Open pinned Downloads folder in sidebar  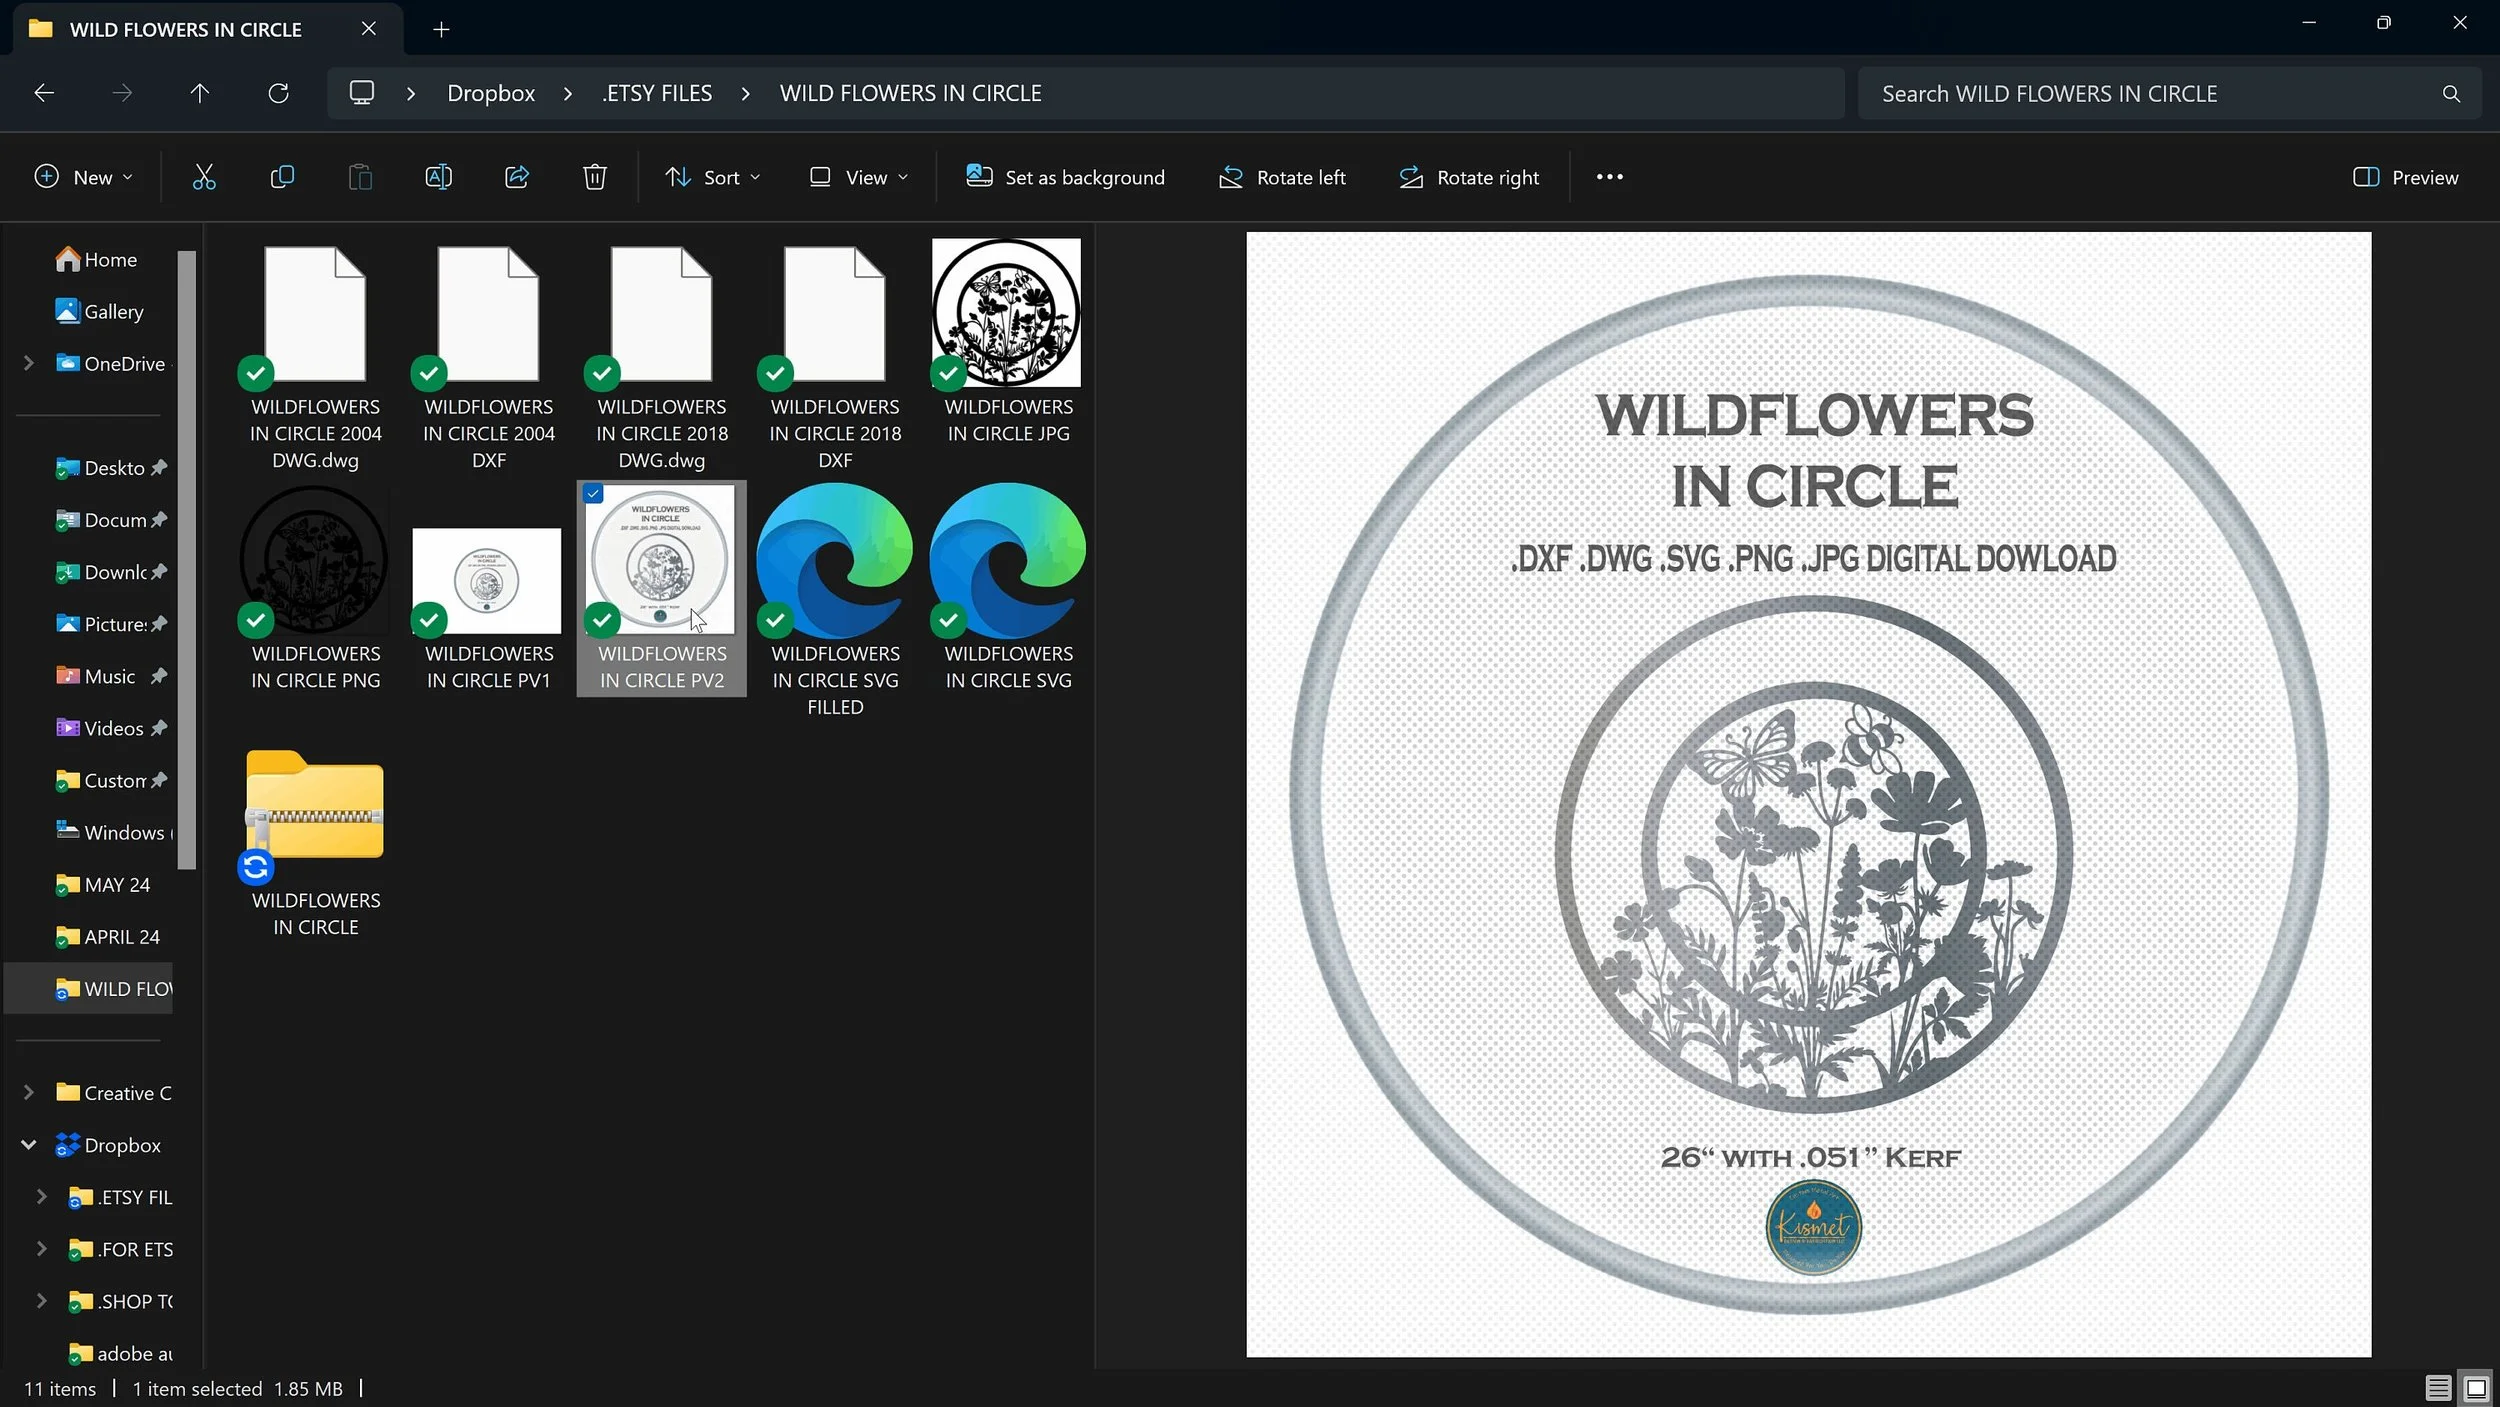(x=110, y=572)
